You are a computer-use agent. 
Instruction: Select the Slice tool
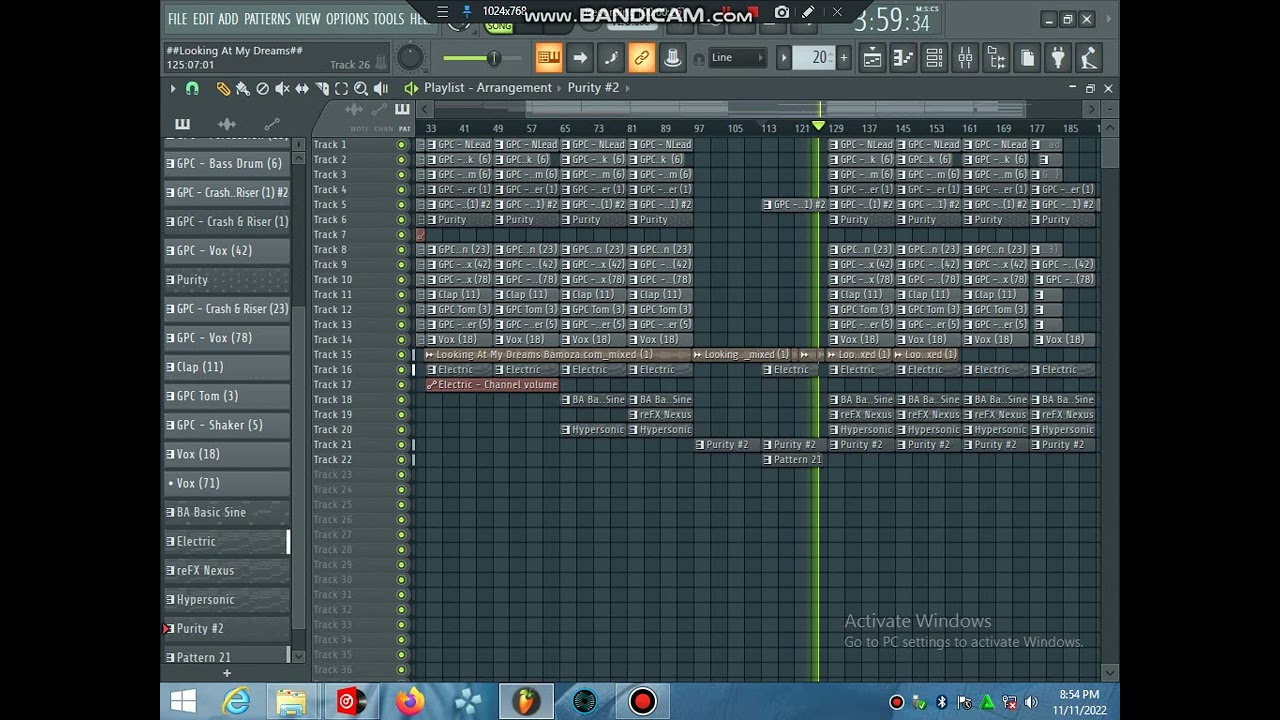pyautogui.click(x=322, y=88)
